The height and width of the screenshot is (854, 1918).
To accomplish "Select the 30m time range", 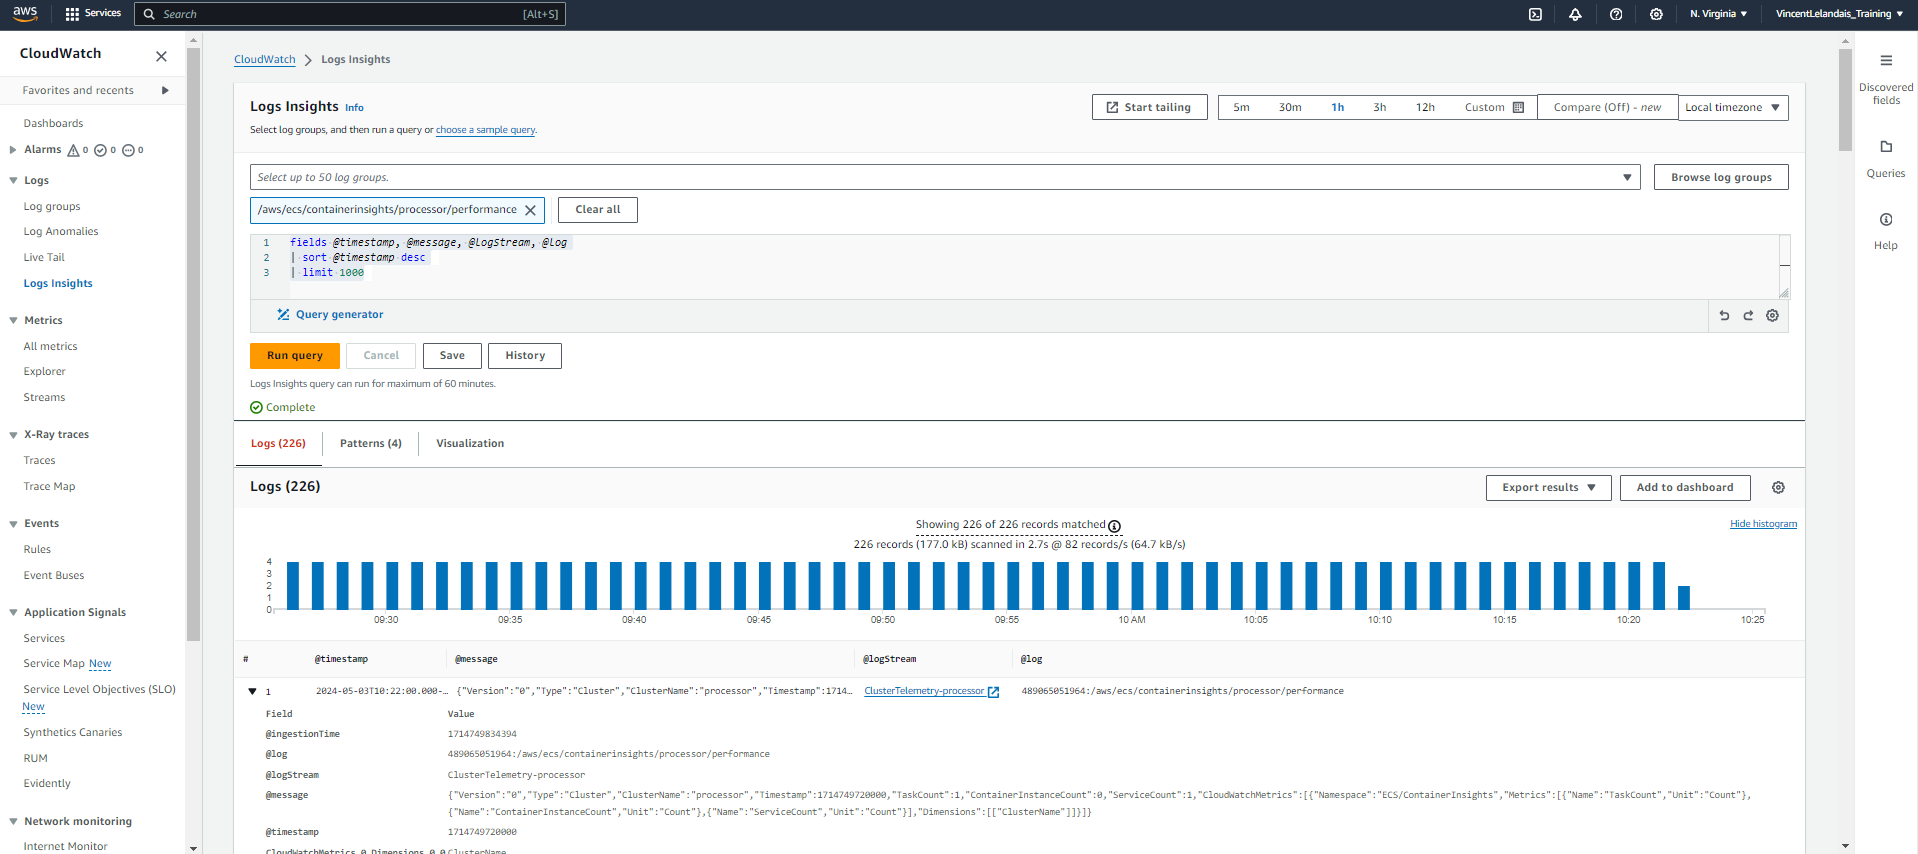I will 1290,107.
